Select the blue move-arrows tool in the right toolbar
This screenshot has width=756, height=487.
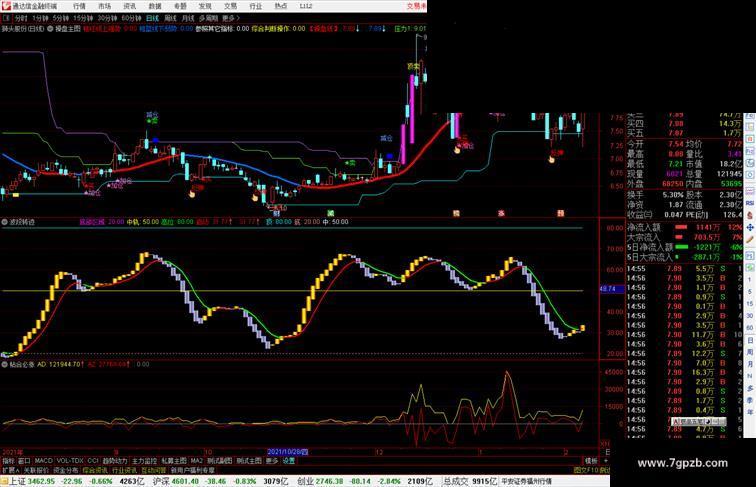[x=750, y=227]
